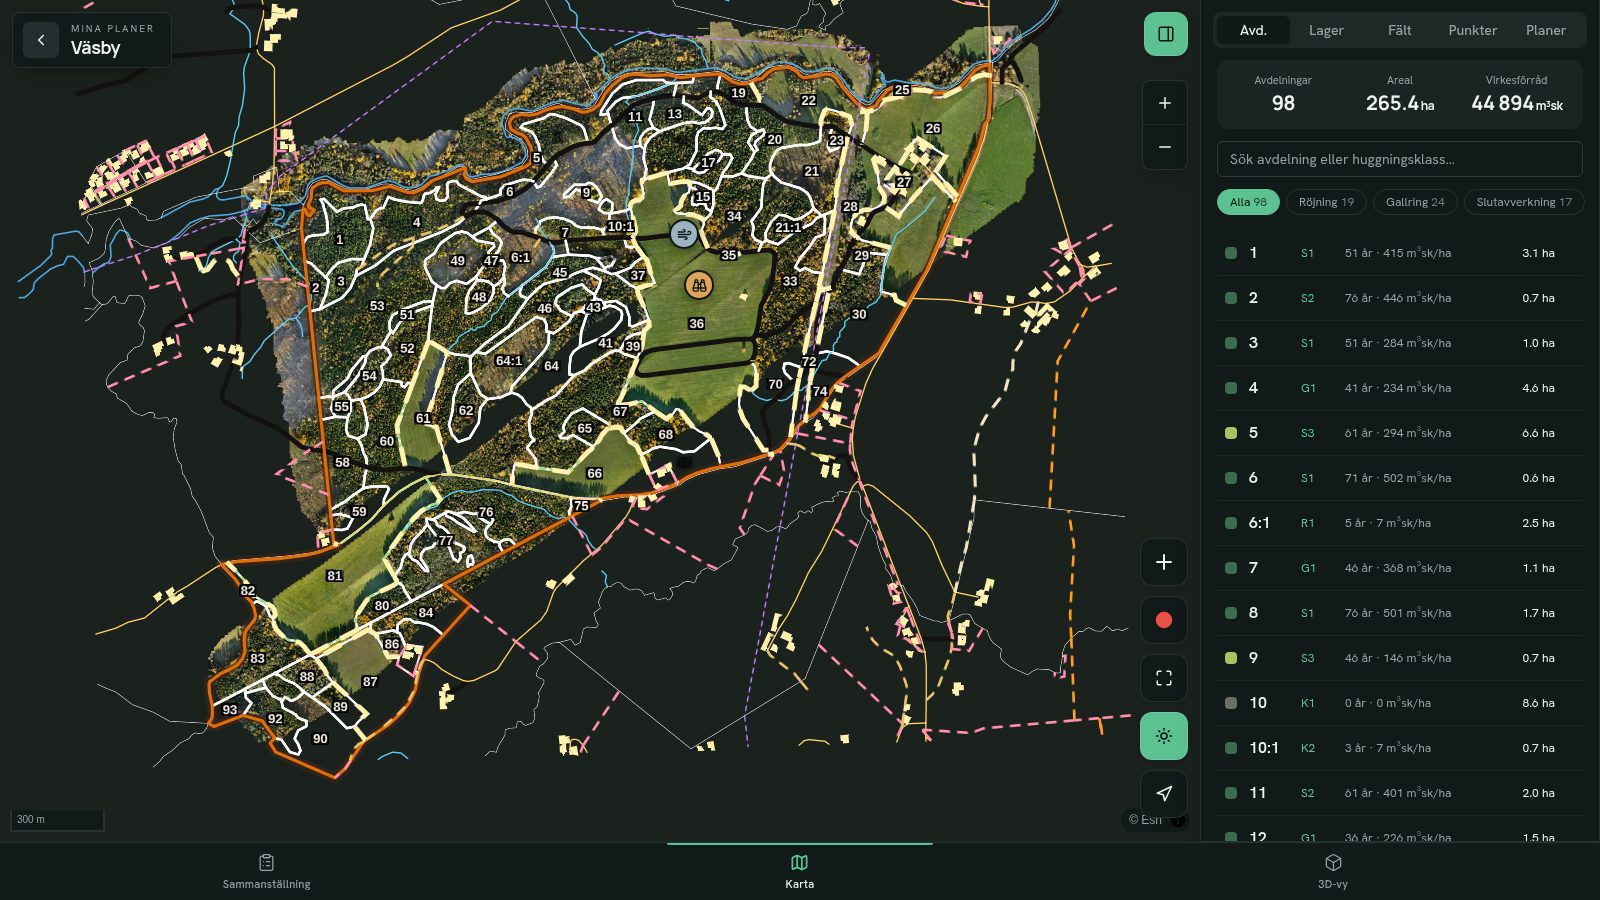This screenshot has width=1600, height=900.
Task: Click the color swatch of avdelning 10
Action: point(1231,703)
